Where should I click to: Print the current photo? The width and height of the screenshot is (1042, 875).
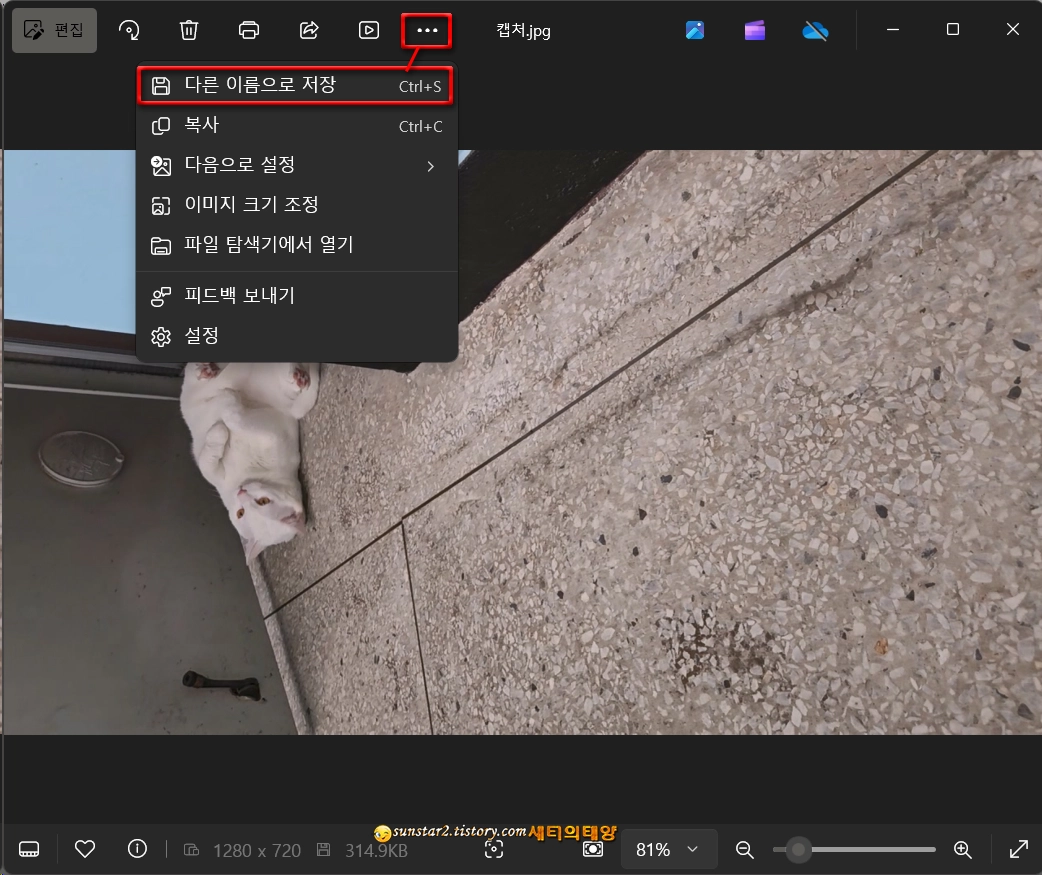248,29
